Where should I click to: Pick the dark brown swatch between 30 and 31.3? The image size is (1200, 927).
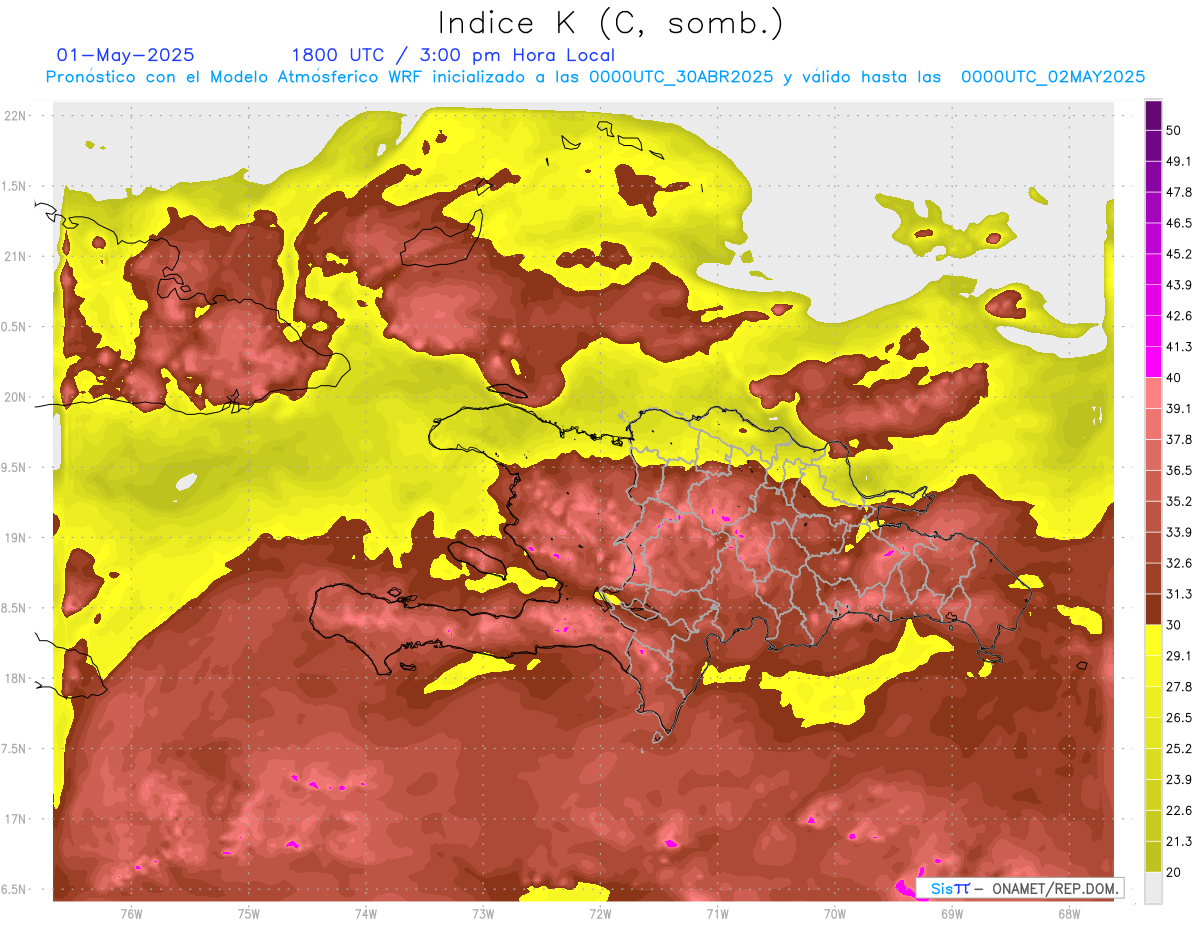[x=1153, y=610]
